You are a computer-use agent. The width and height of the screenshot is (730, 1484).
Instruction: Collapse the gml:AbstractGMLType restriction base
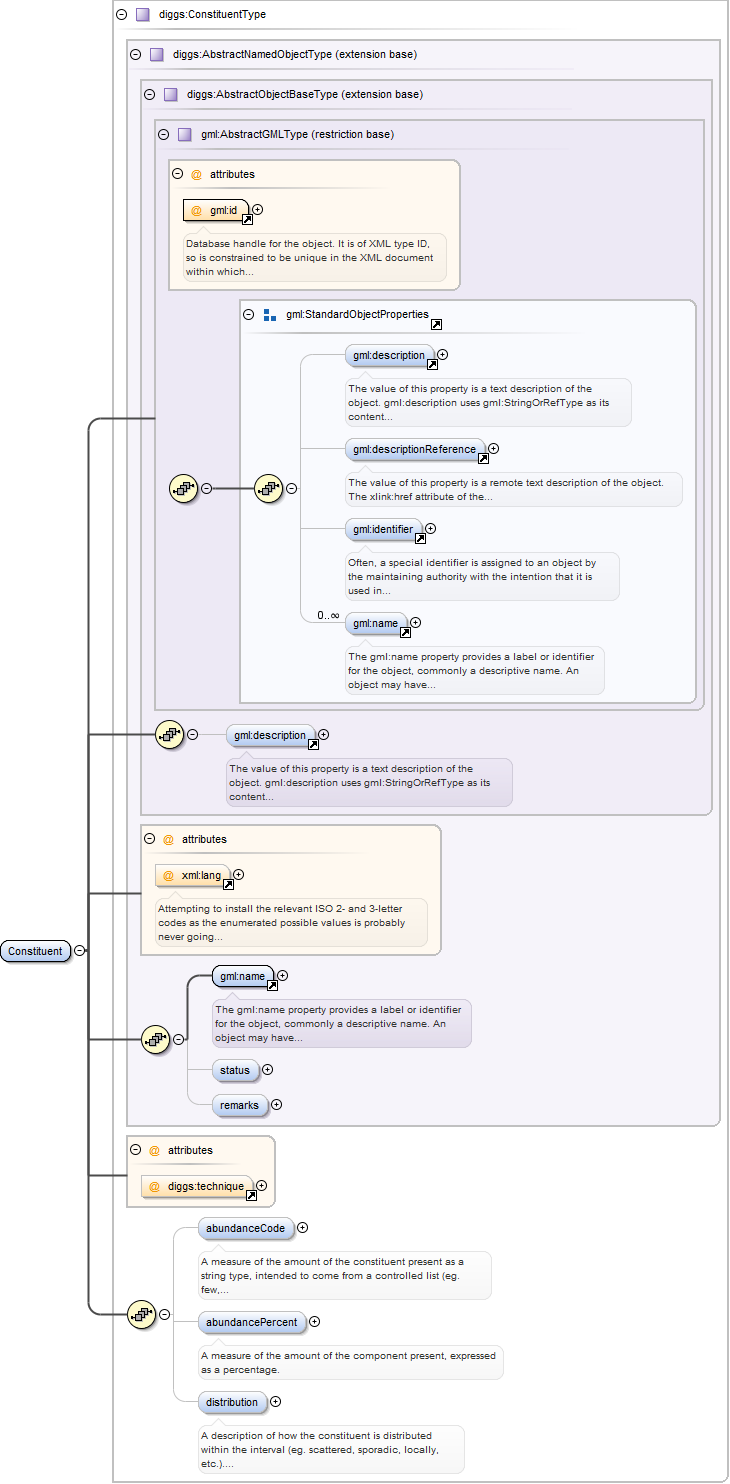(163, 134)
